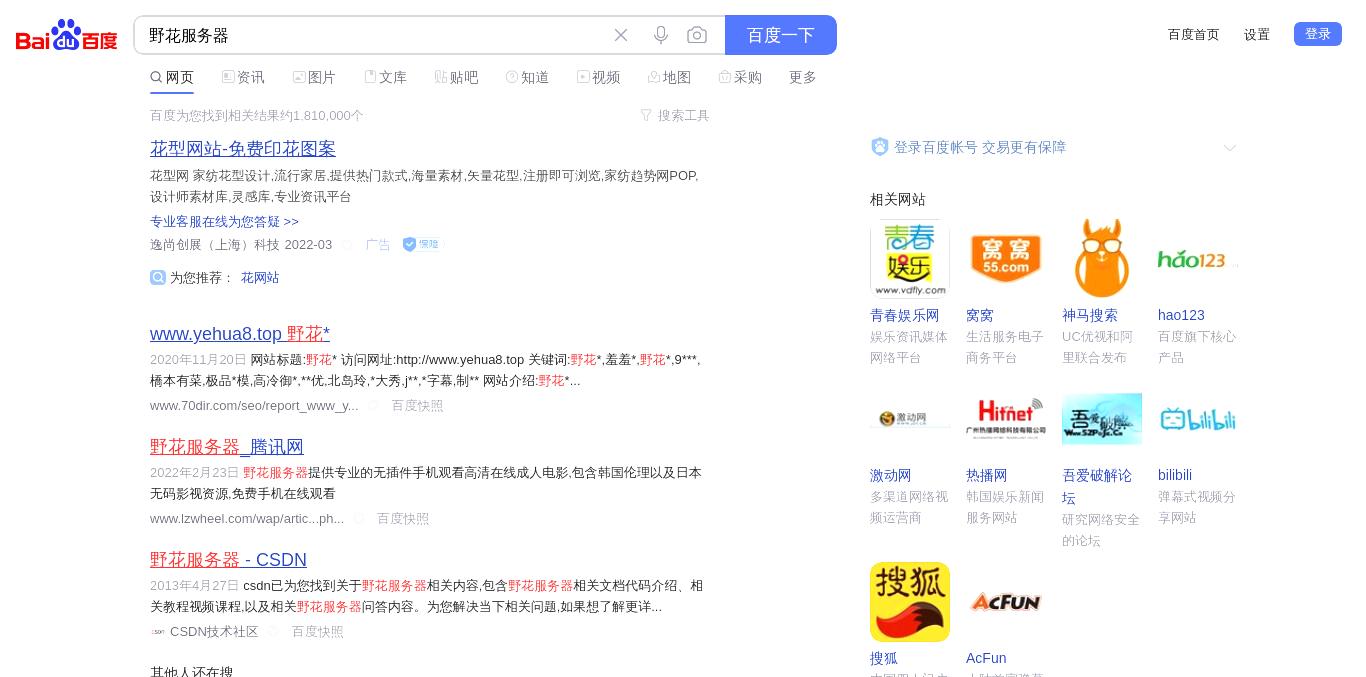
Task: Open 设置 menu
Action: [x=1257, y=34]
